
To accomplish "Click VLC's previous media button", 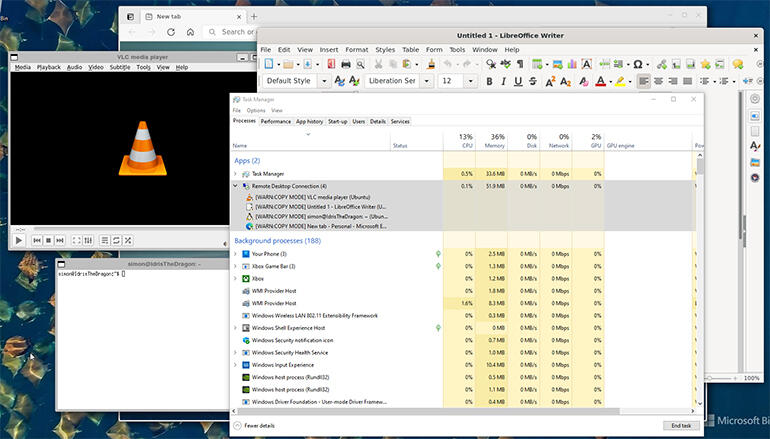I will click(x=37, y=240).
